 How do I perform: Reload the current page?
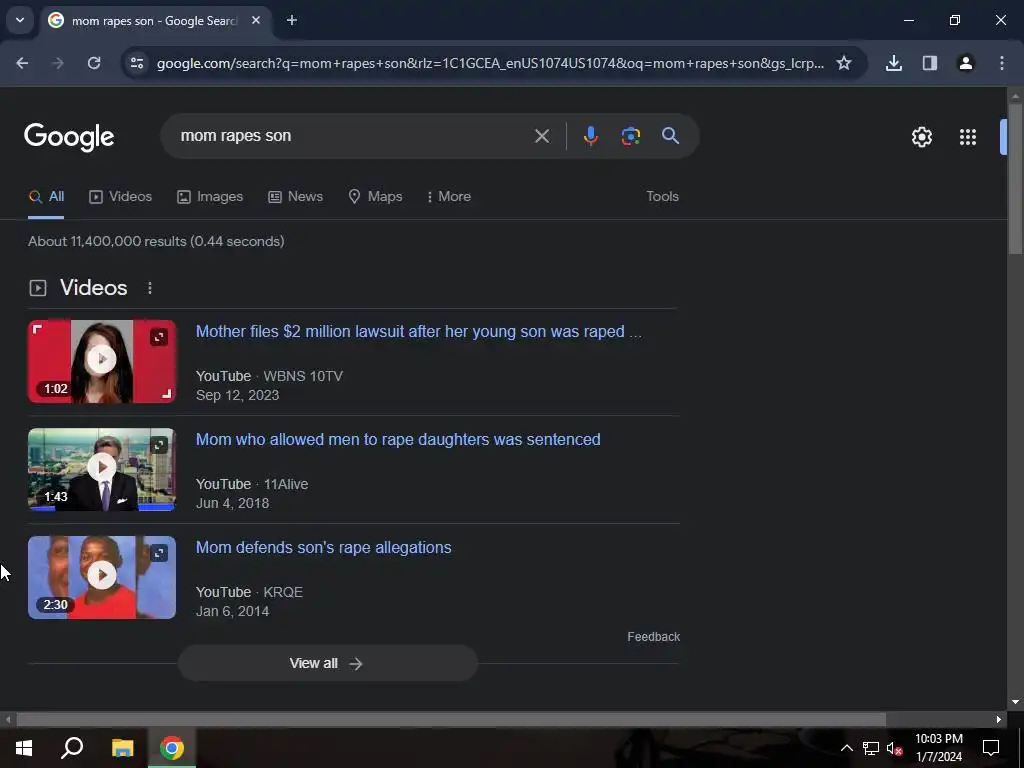[94, 63]
